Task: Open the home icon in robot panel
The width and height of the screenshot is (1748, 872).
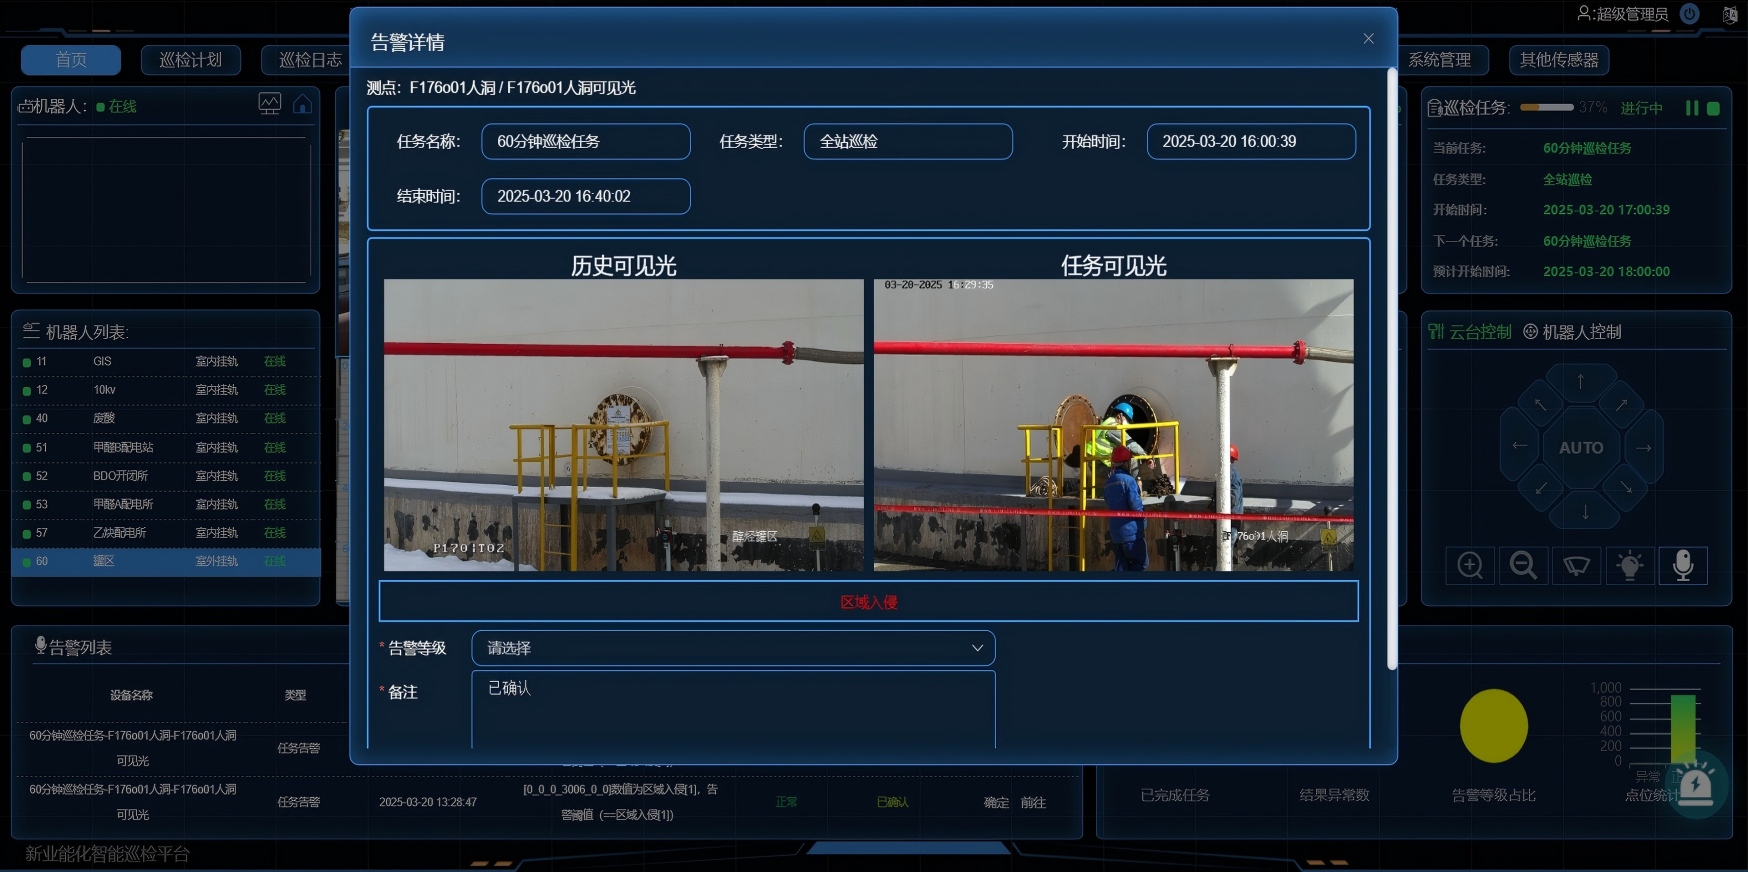Action: pos(302,104)
